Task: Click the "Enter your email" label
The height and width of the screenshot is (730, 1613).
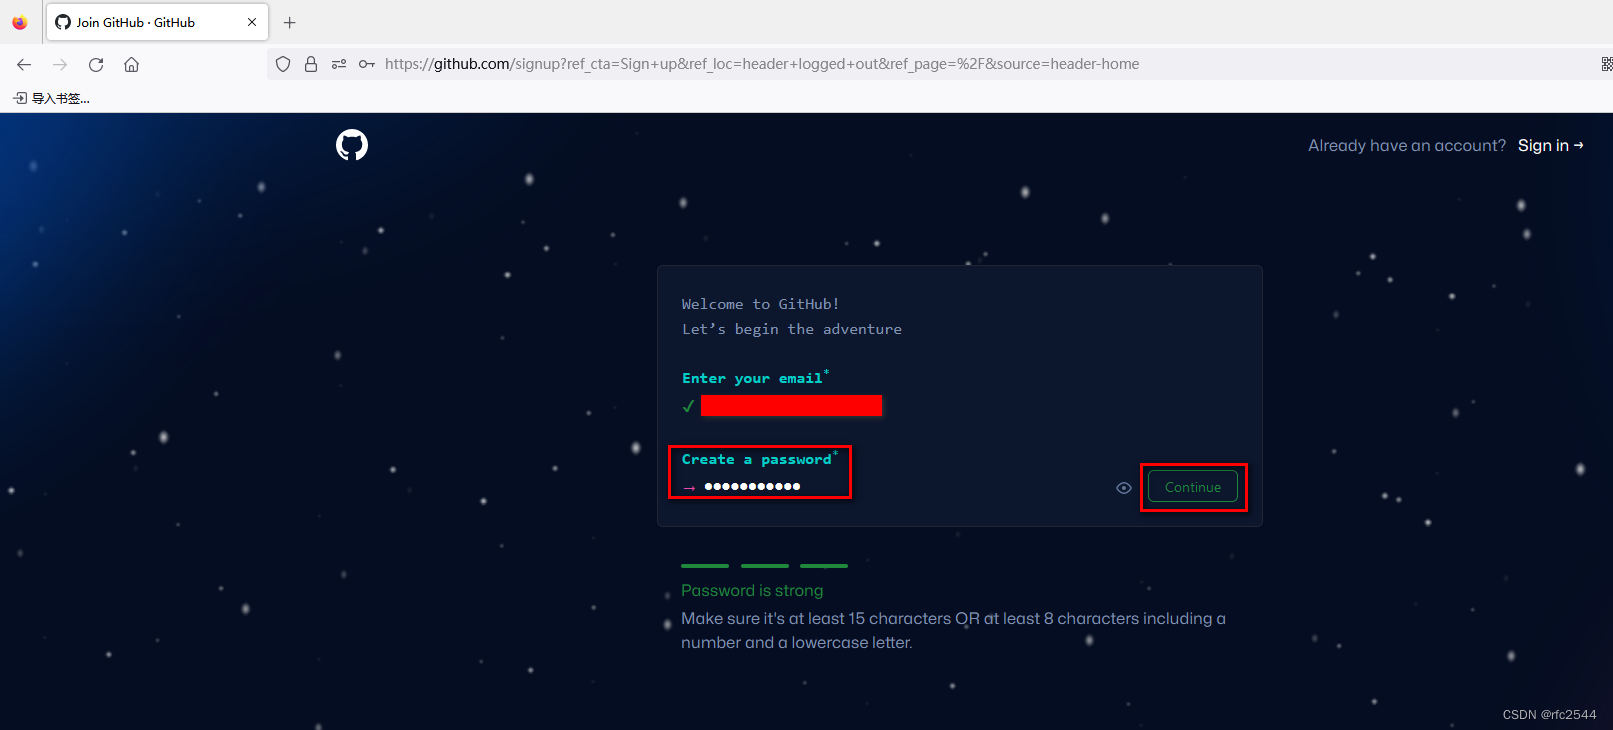Action: coord(752,378)
